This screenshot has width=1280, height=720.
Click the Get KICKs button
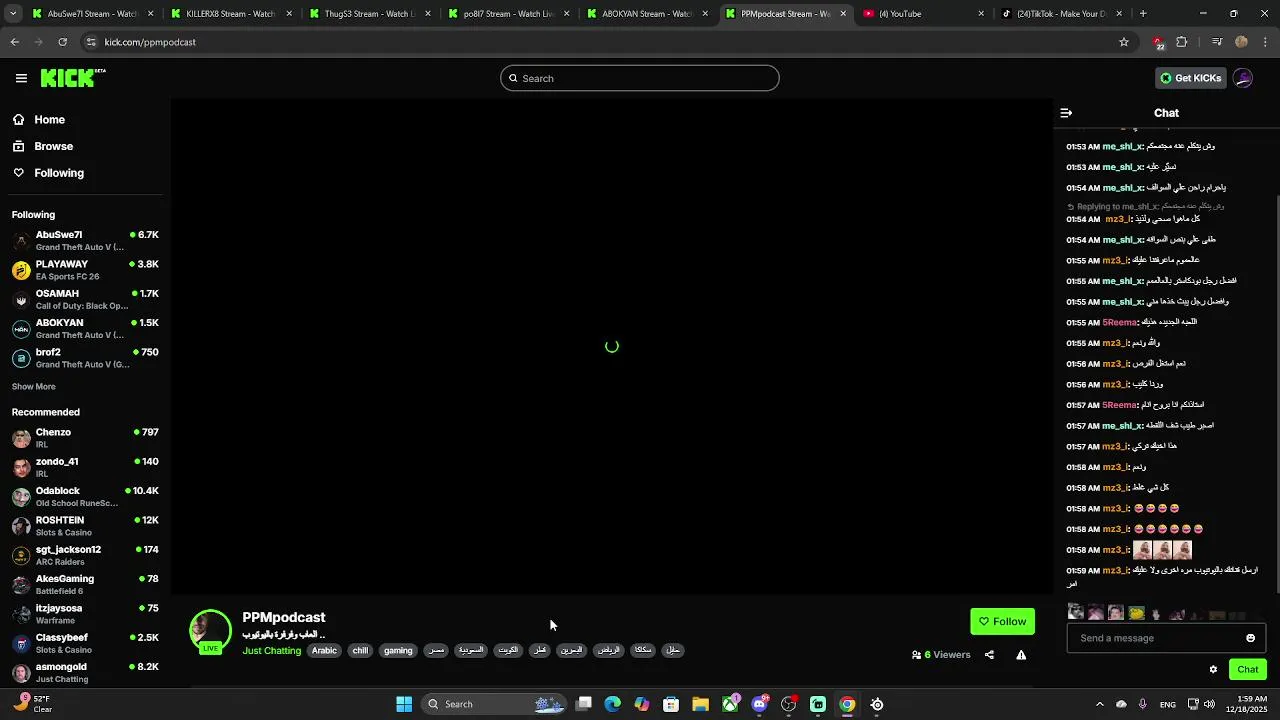pos(1190,78)
